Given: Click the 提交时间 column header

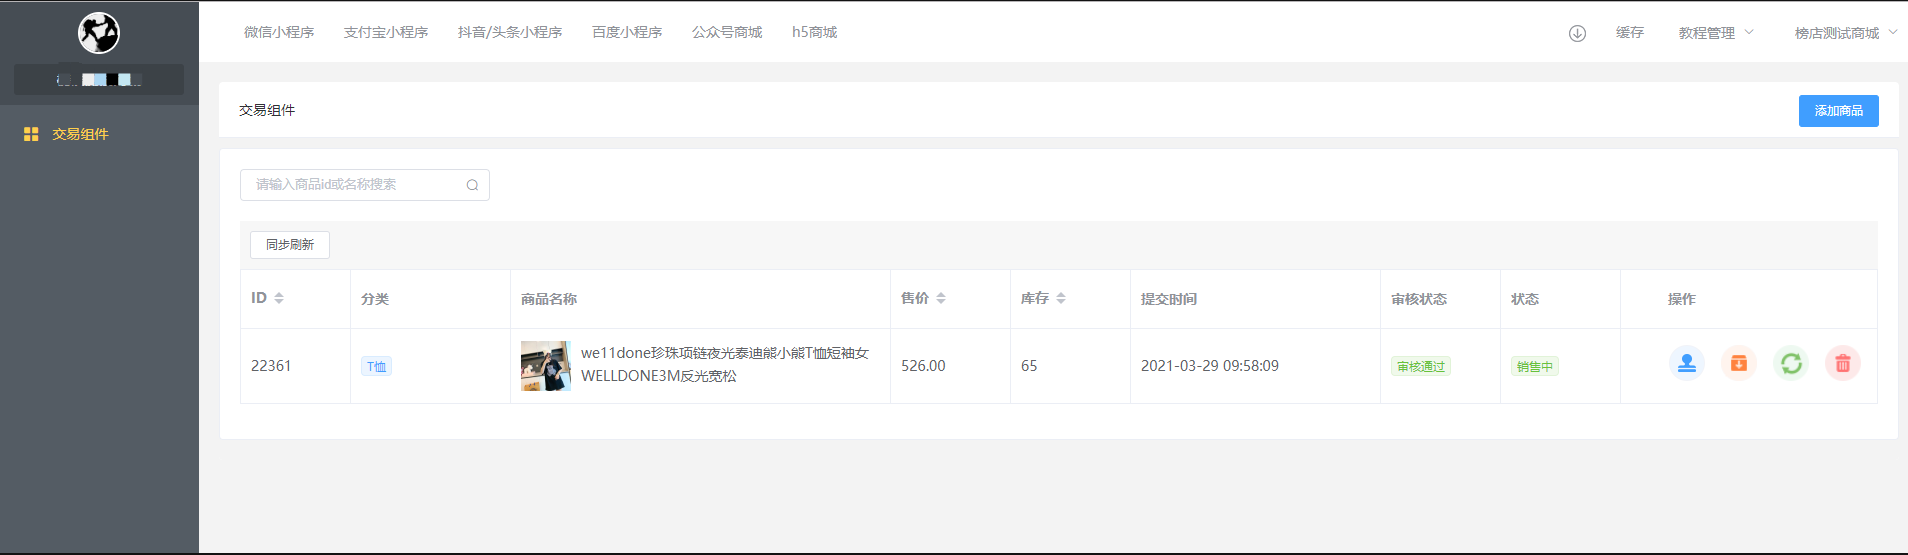Looking at the screenshot, I should (1169, 299).
